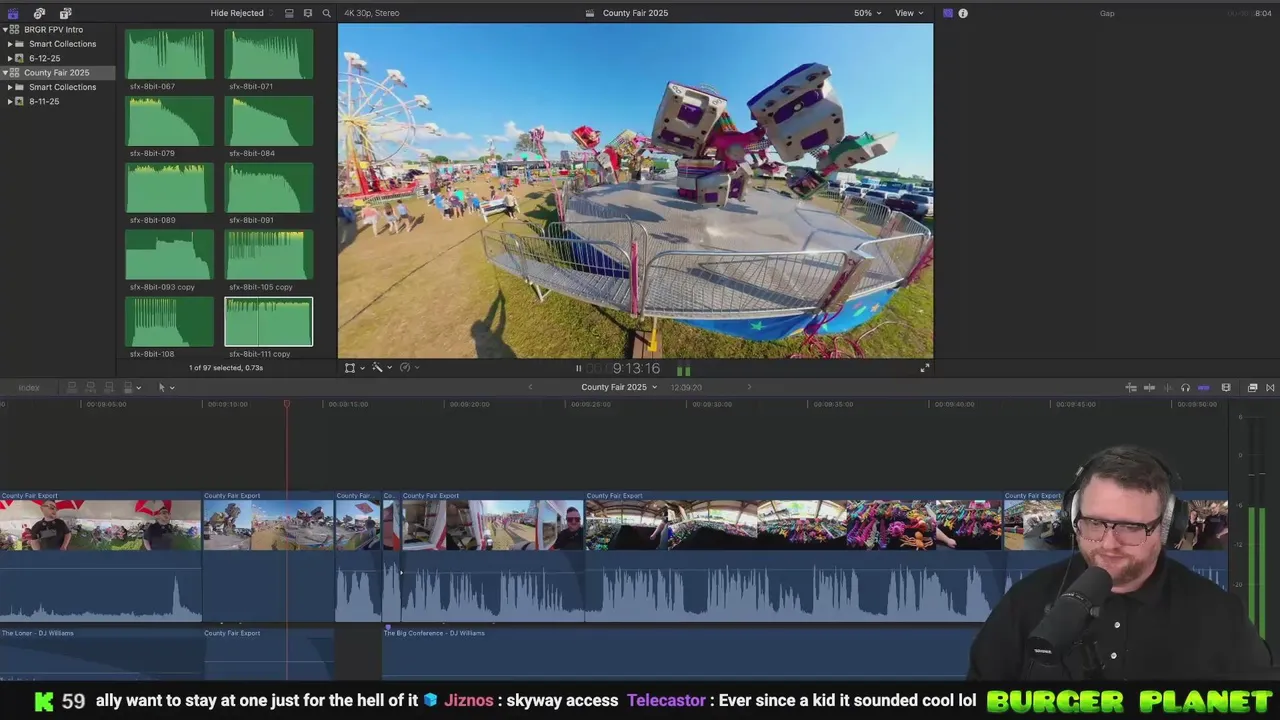Screen dimensions: 1280x720
Task: Toggle solo headphones button
Action: (x=1185, y=388)
